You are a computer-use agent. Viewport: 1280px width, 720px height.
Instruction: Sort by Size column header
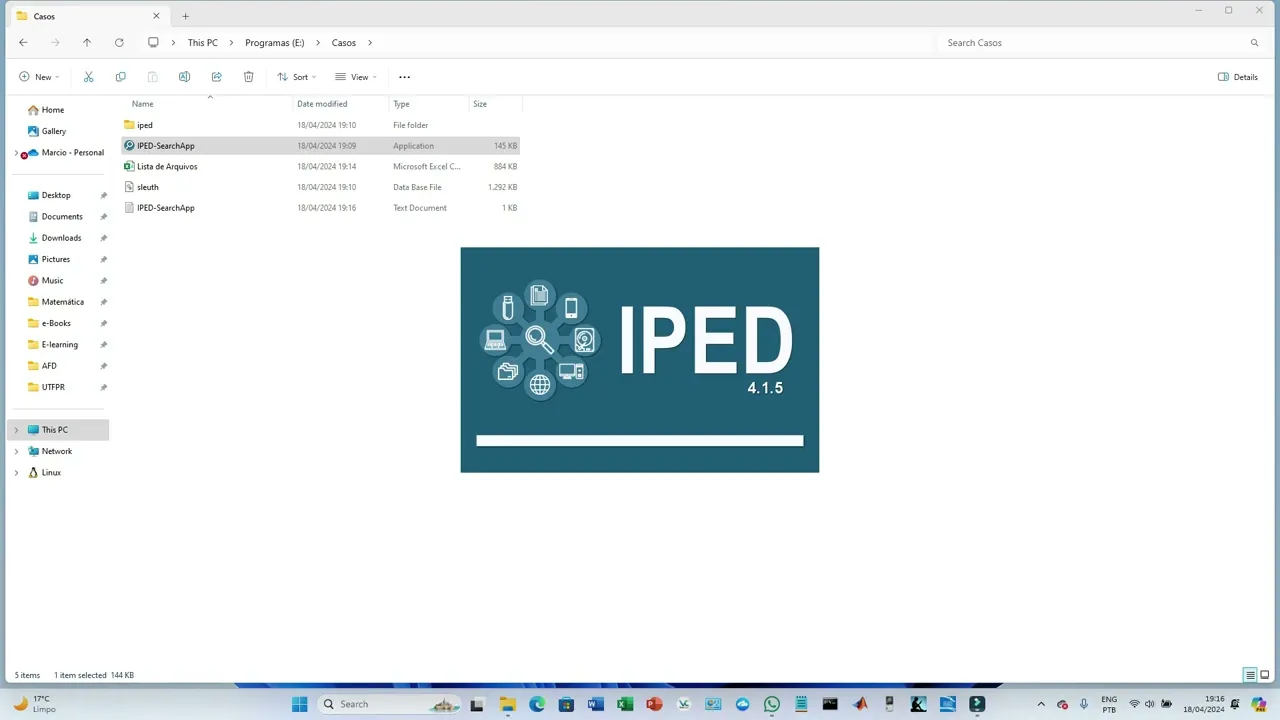480,104
